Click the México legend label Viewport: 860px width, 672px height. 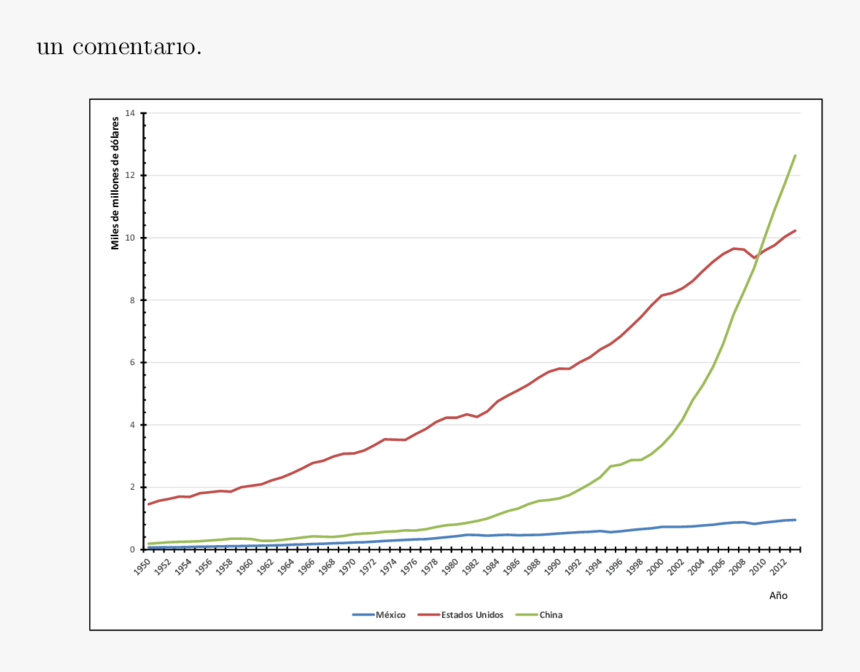coord(390,615)
